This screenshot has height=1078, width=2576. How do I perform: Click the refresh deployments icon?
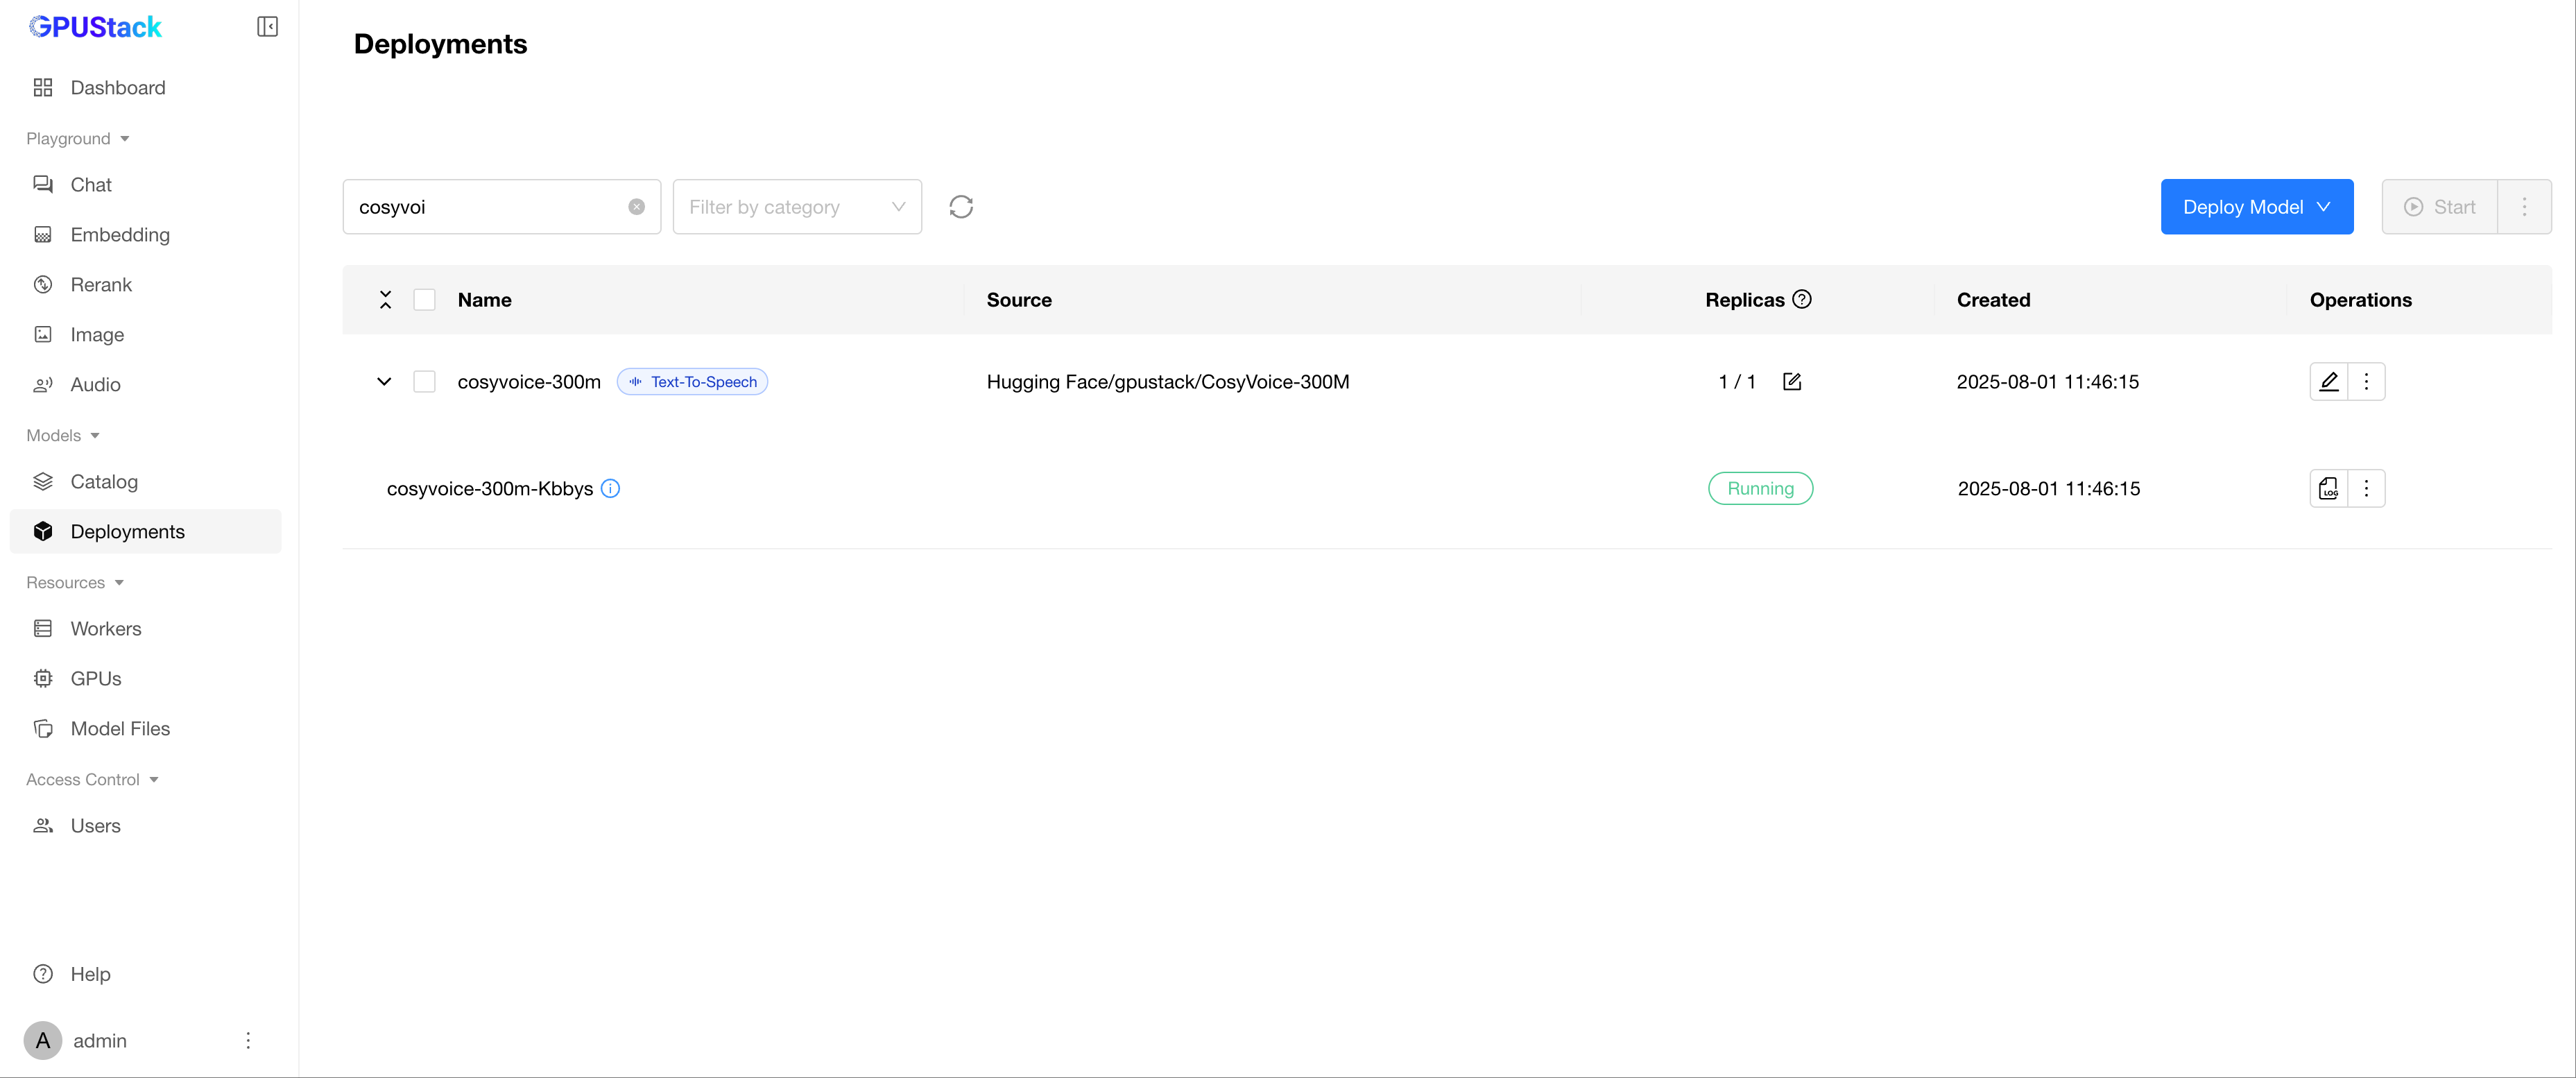point(960,207)
